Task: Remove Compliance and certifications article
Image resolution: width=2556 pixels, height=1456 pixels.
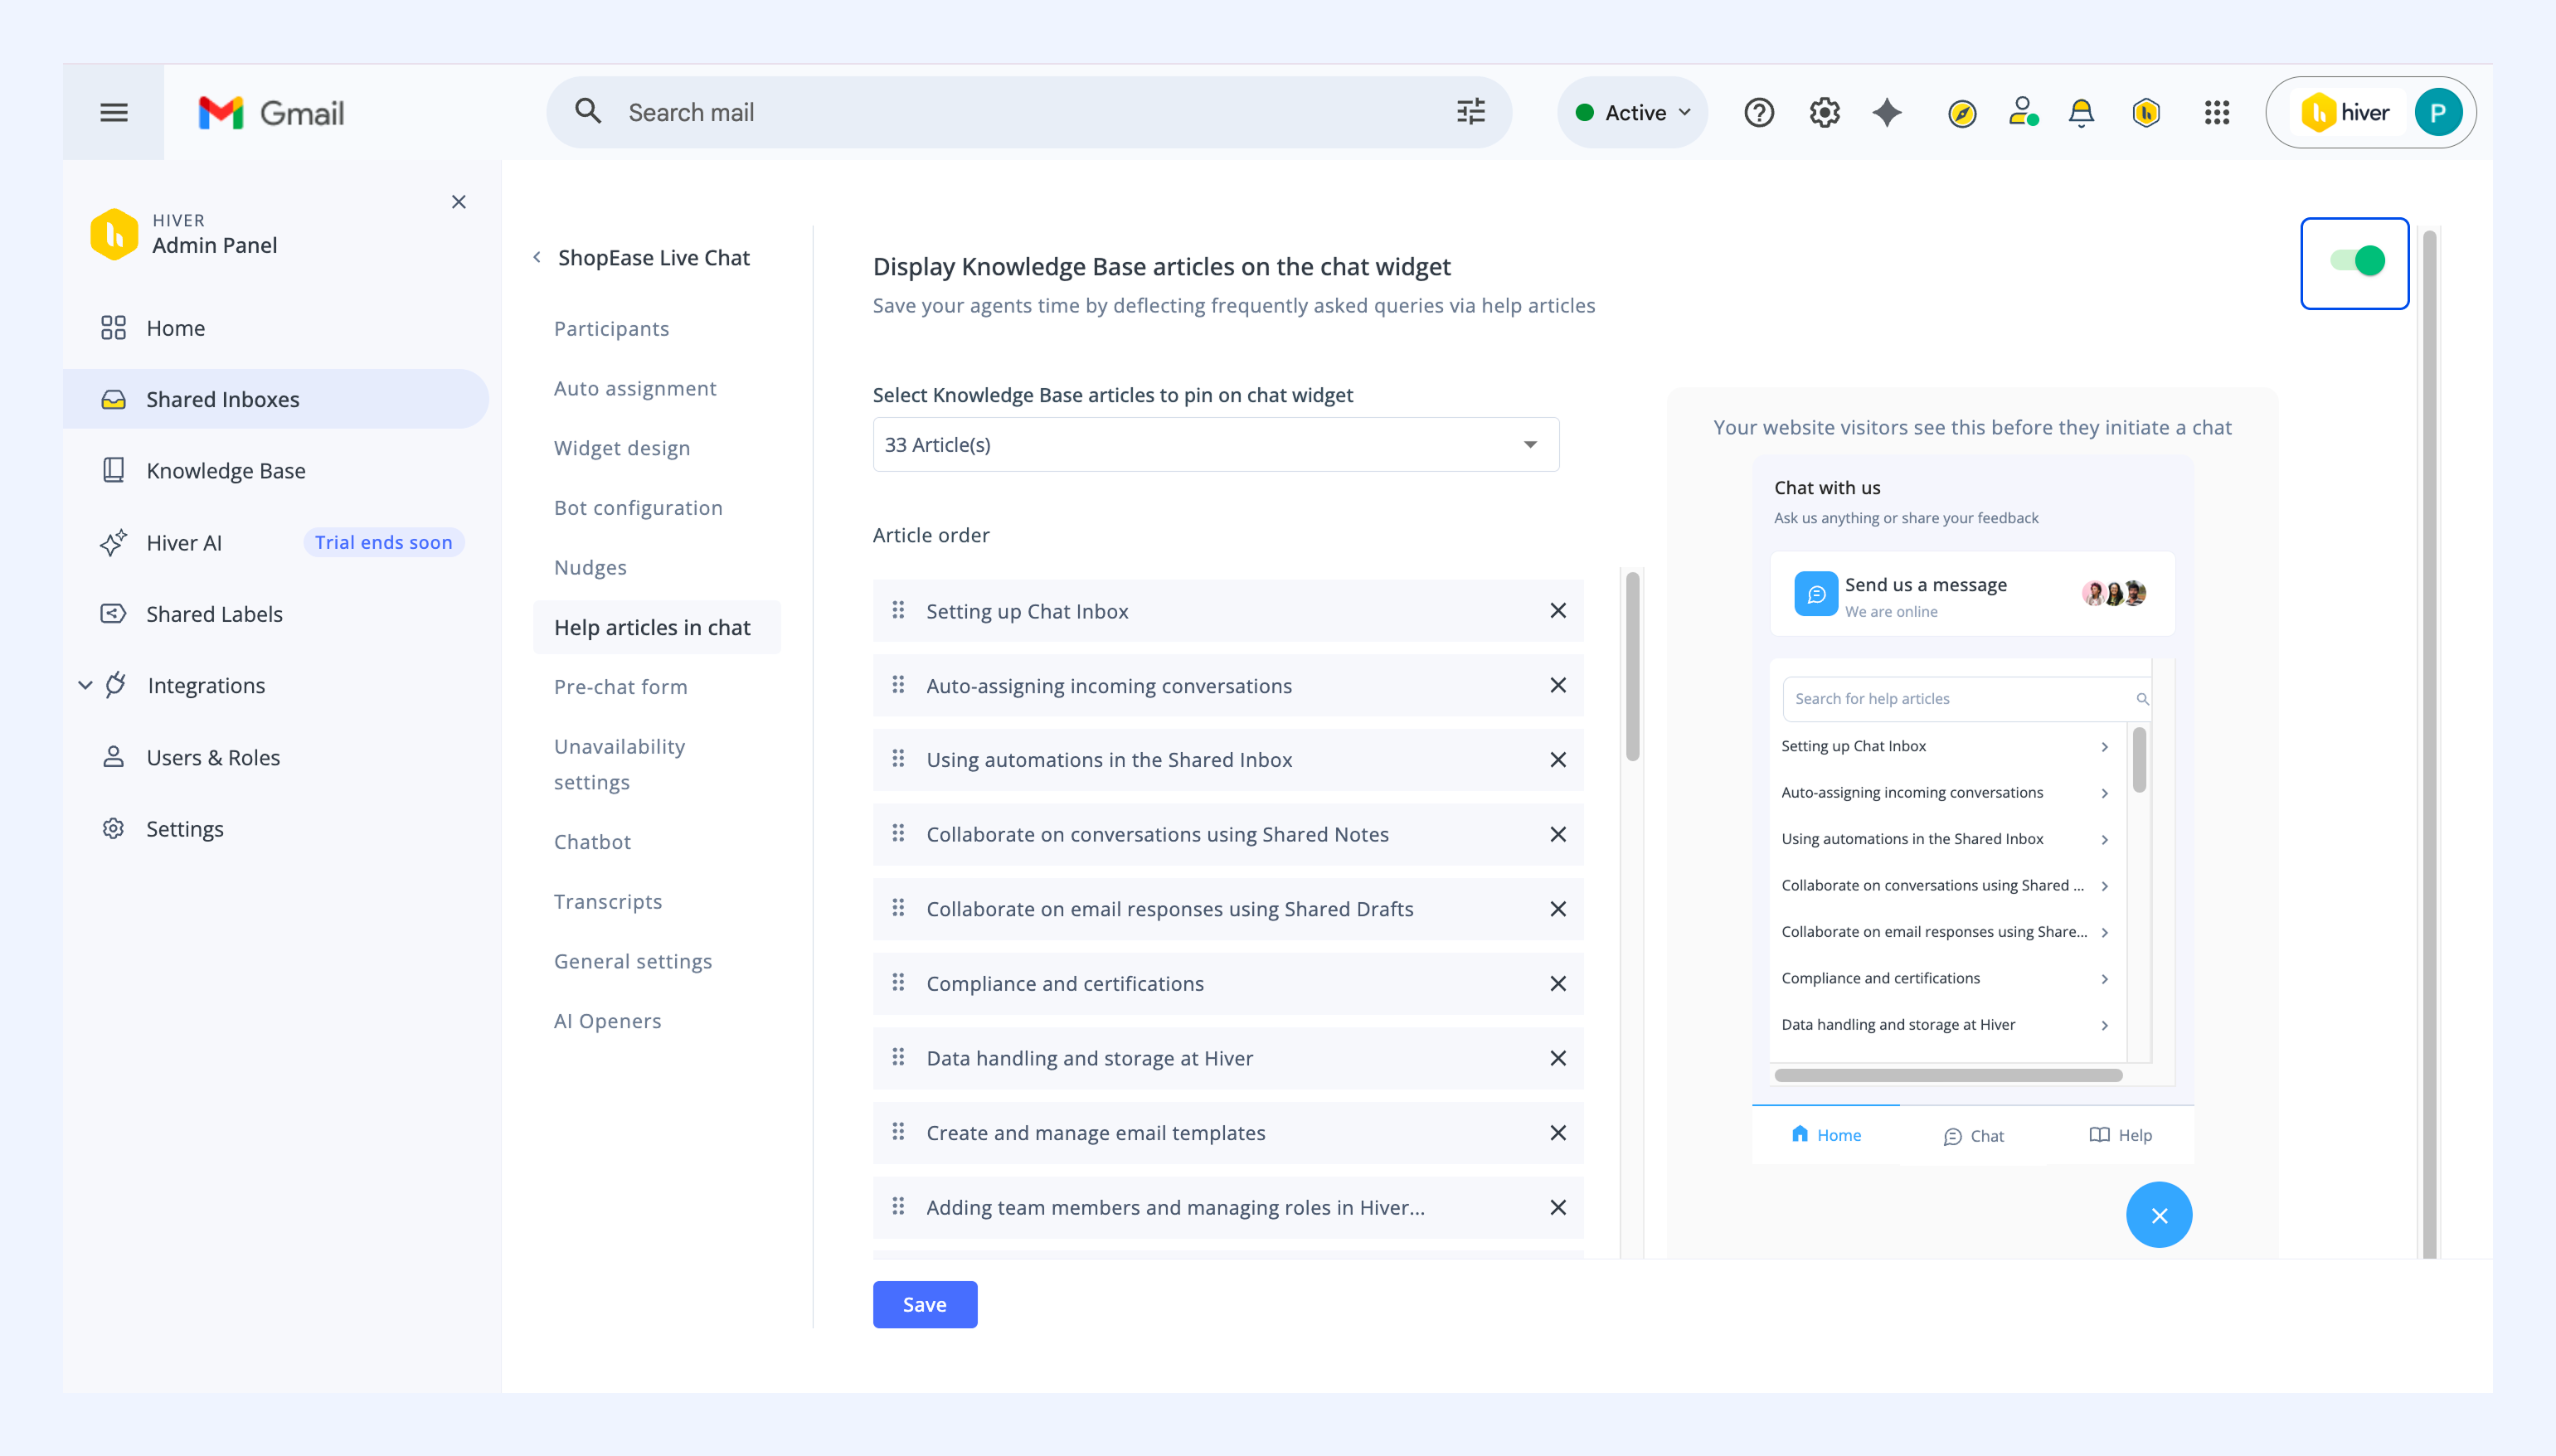Action: click(x=1557, y=984)
